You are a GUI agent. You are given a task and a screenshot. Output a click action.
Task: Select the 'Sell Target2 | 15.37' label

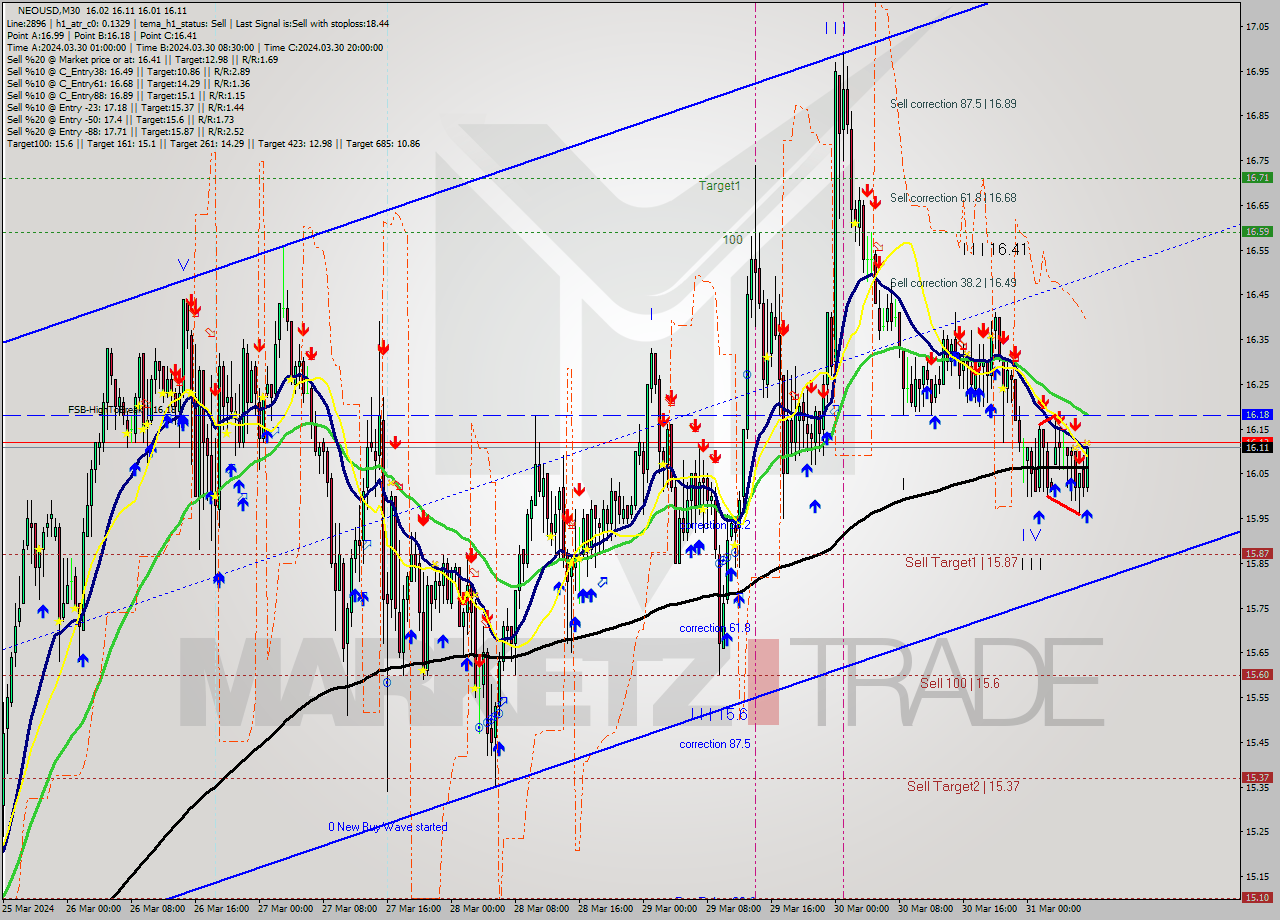(x=963, y=786)
